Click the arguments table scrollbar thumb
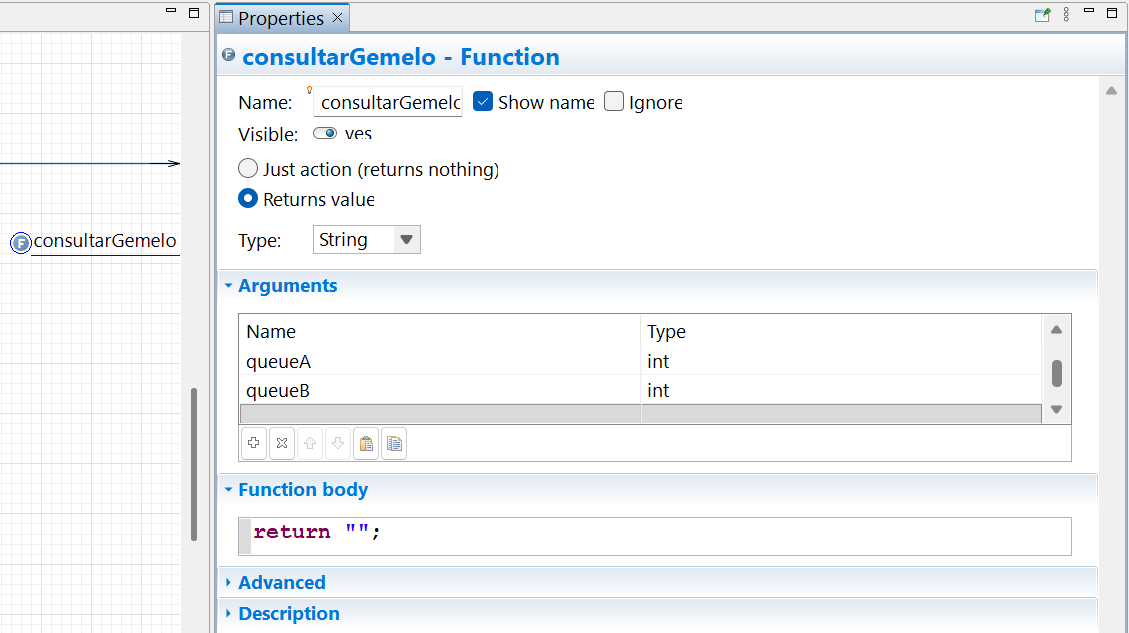This screenshot has width=1129, height=633. click(x=1057, y=373)
